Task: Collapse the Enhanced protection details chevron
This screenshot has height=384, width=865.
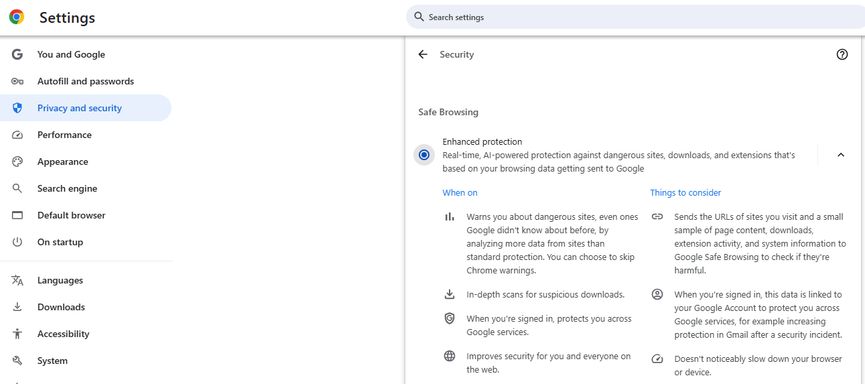Action: pos(841,155)
